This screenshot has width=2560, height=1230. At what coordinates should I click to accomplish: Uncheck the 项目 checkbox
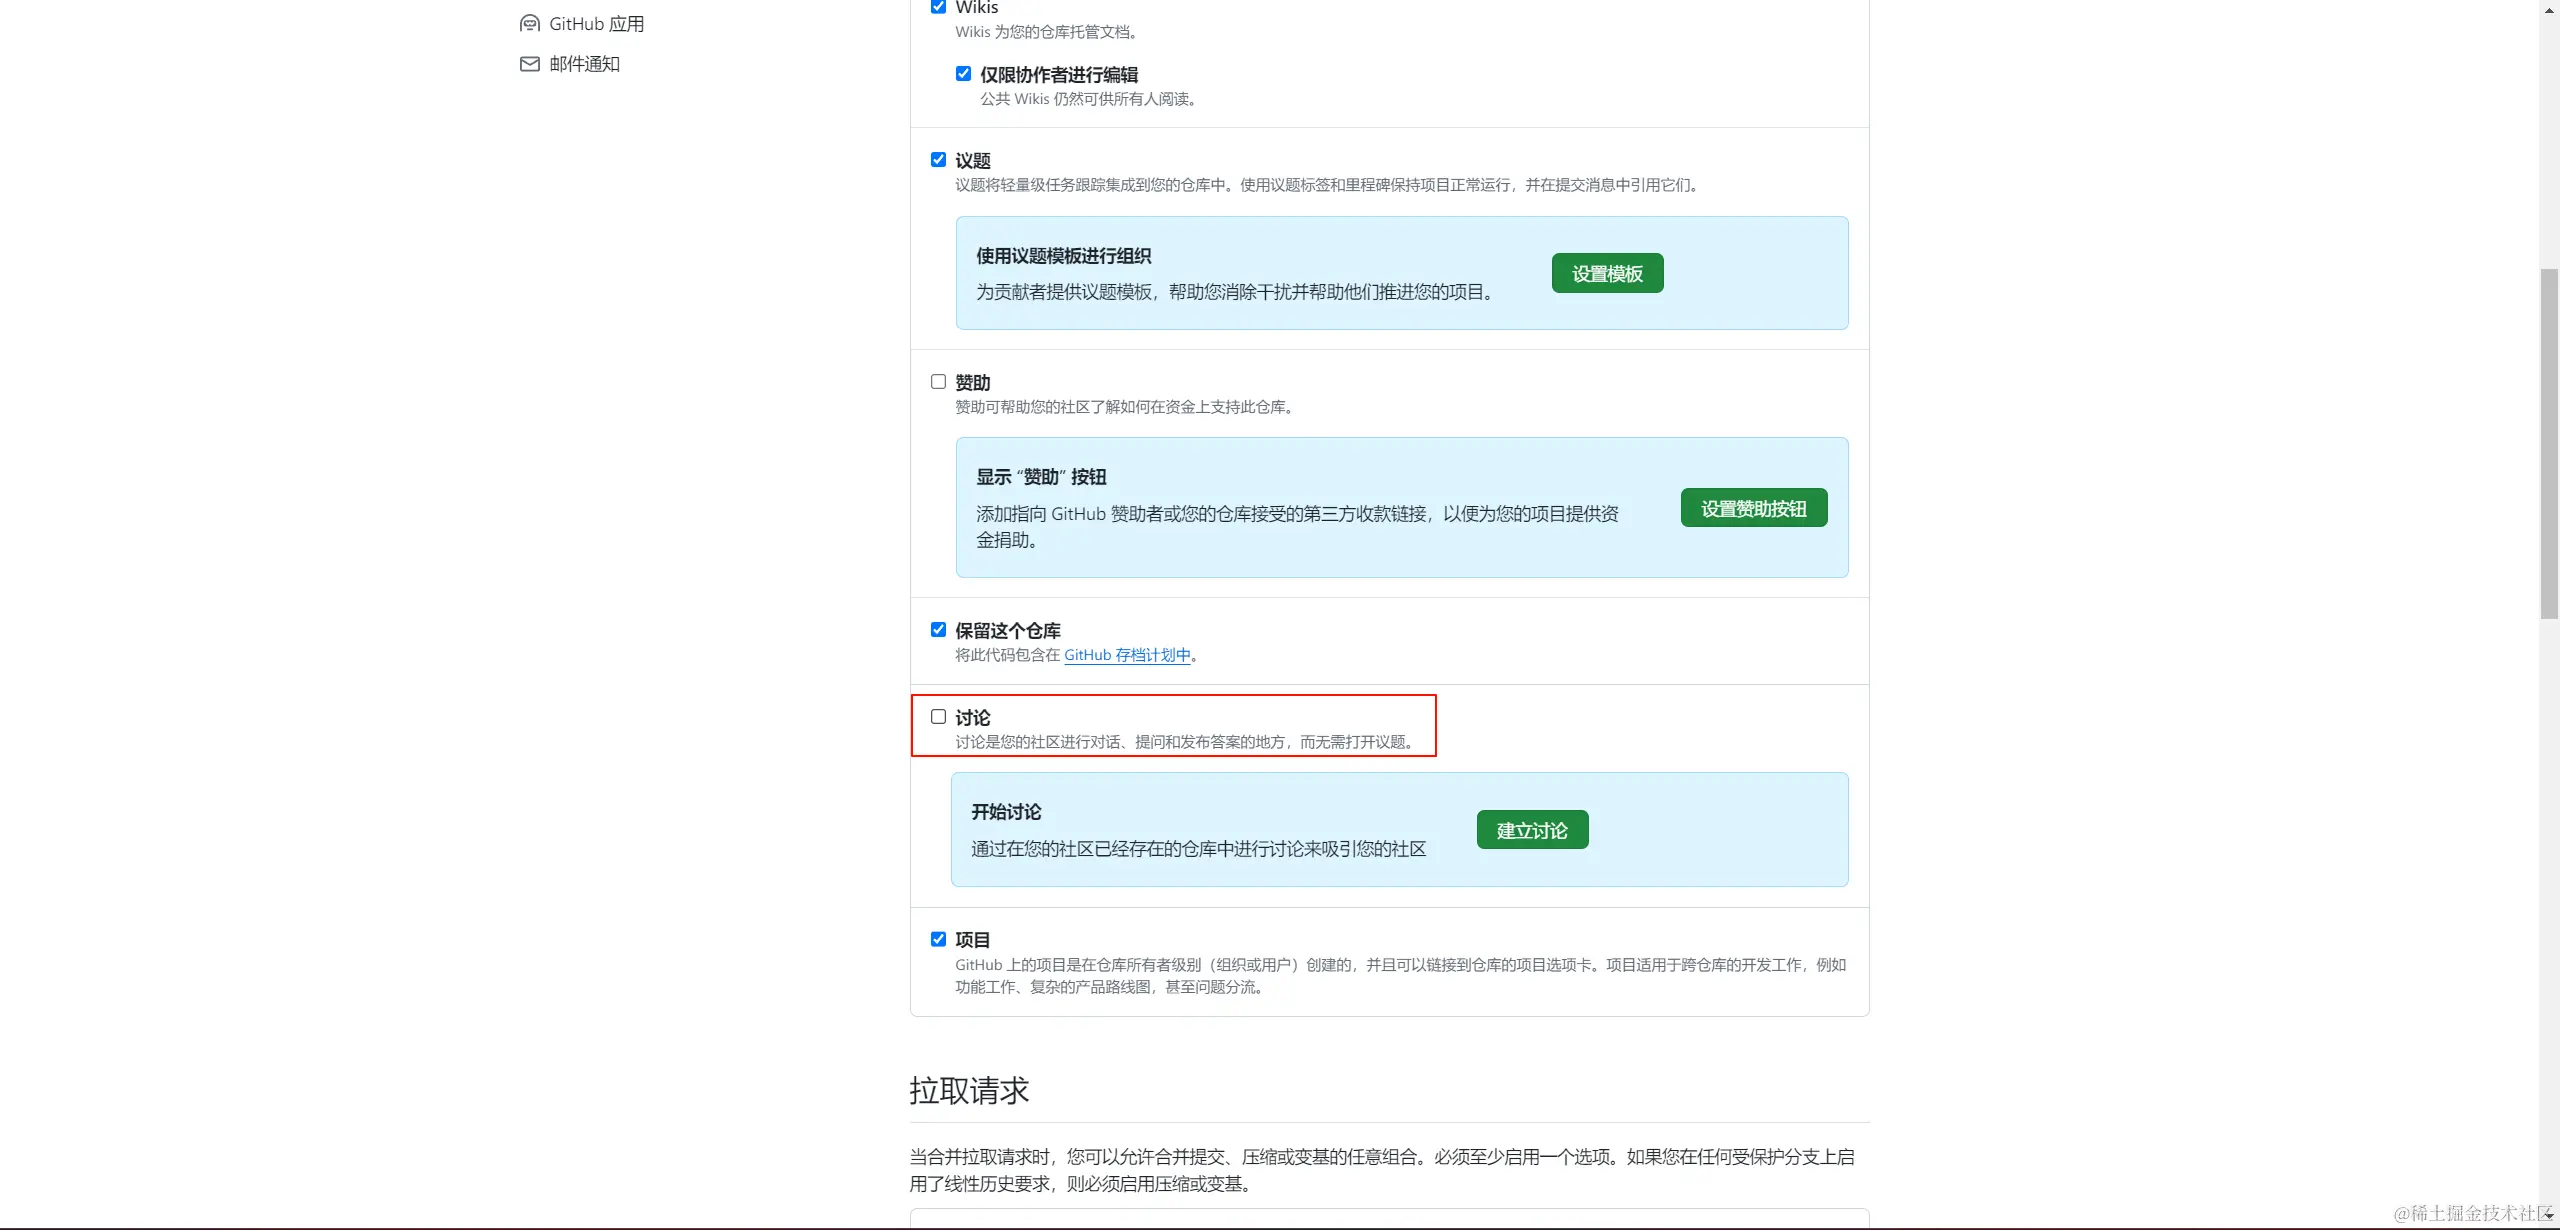pyautogui.click(x=938, y=939)
